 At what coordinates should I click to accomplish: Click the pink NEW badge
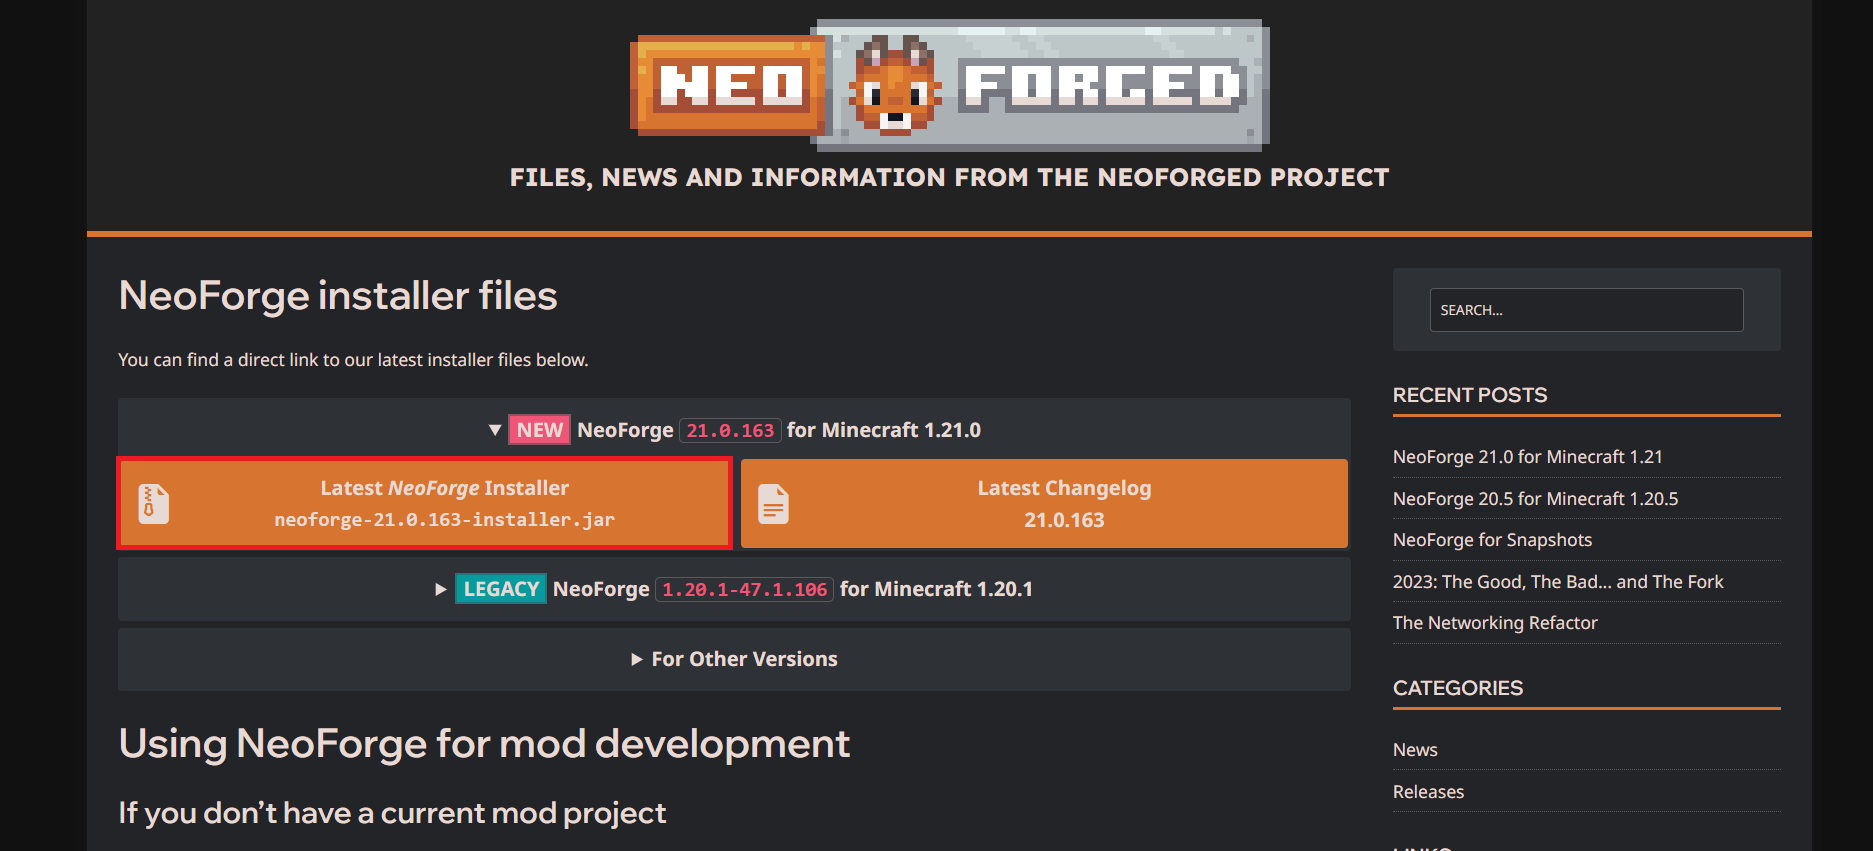(x=539, y=430)
